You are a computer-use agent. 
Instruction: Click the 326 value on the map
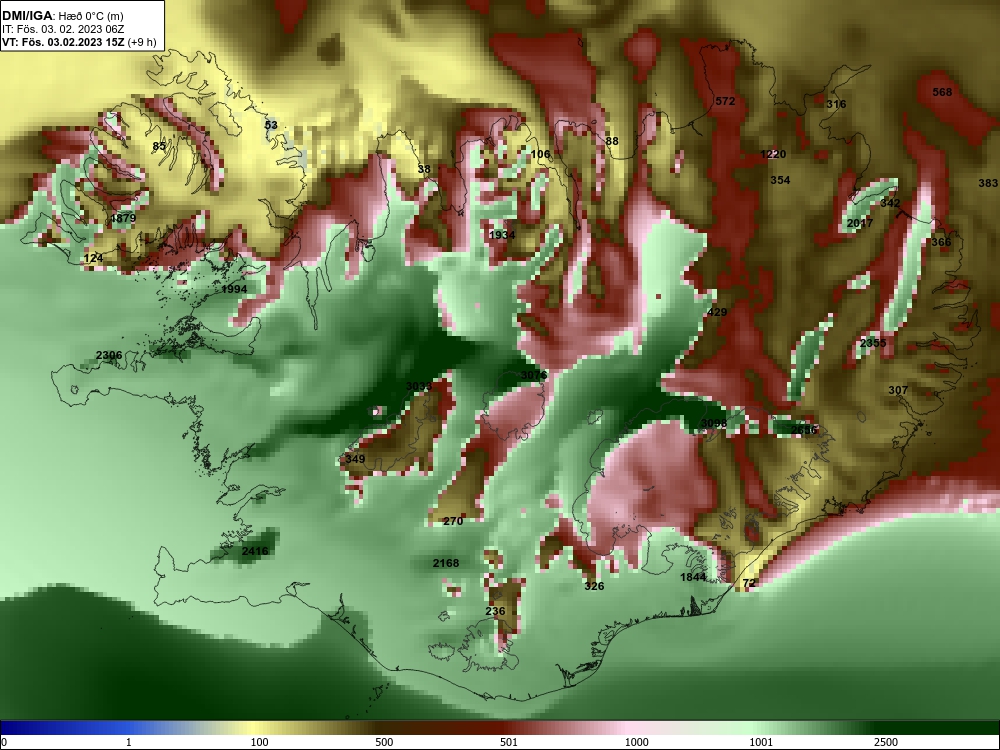tap(594, 585)
